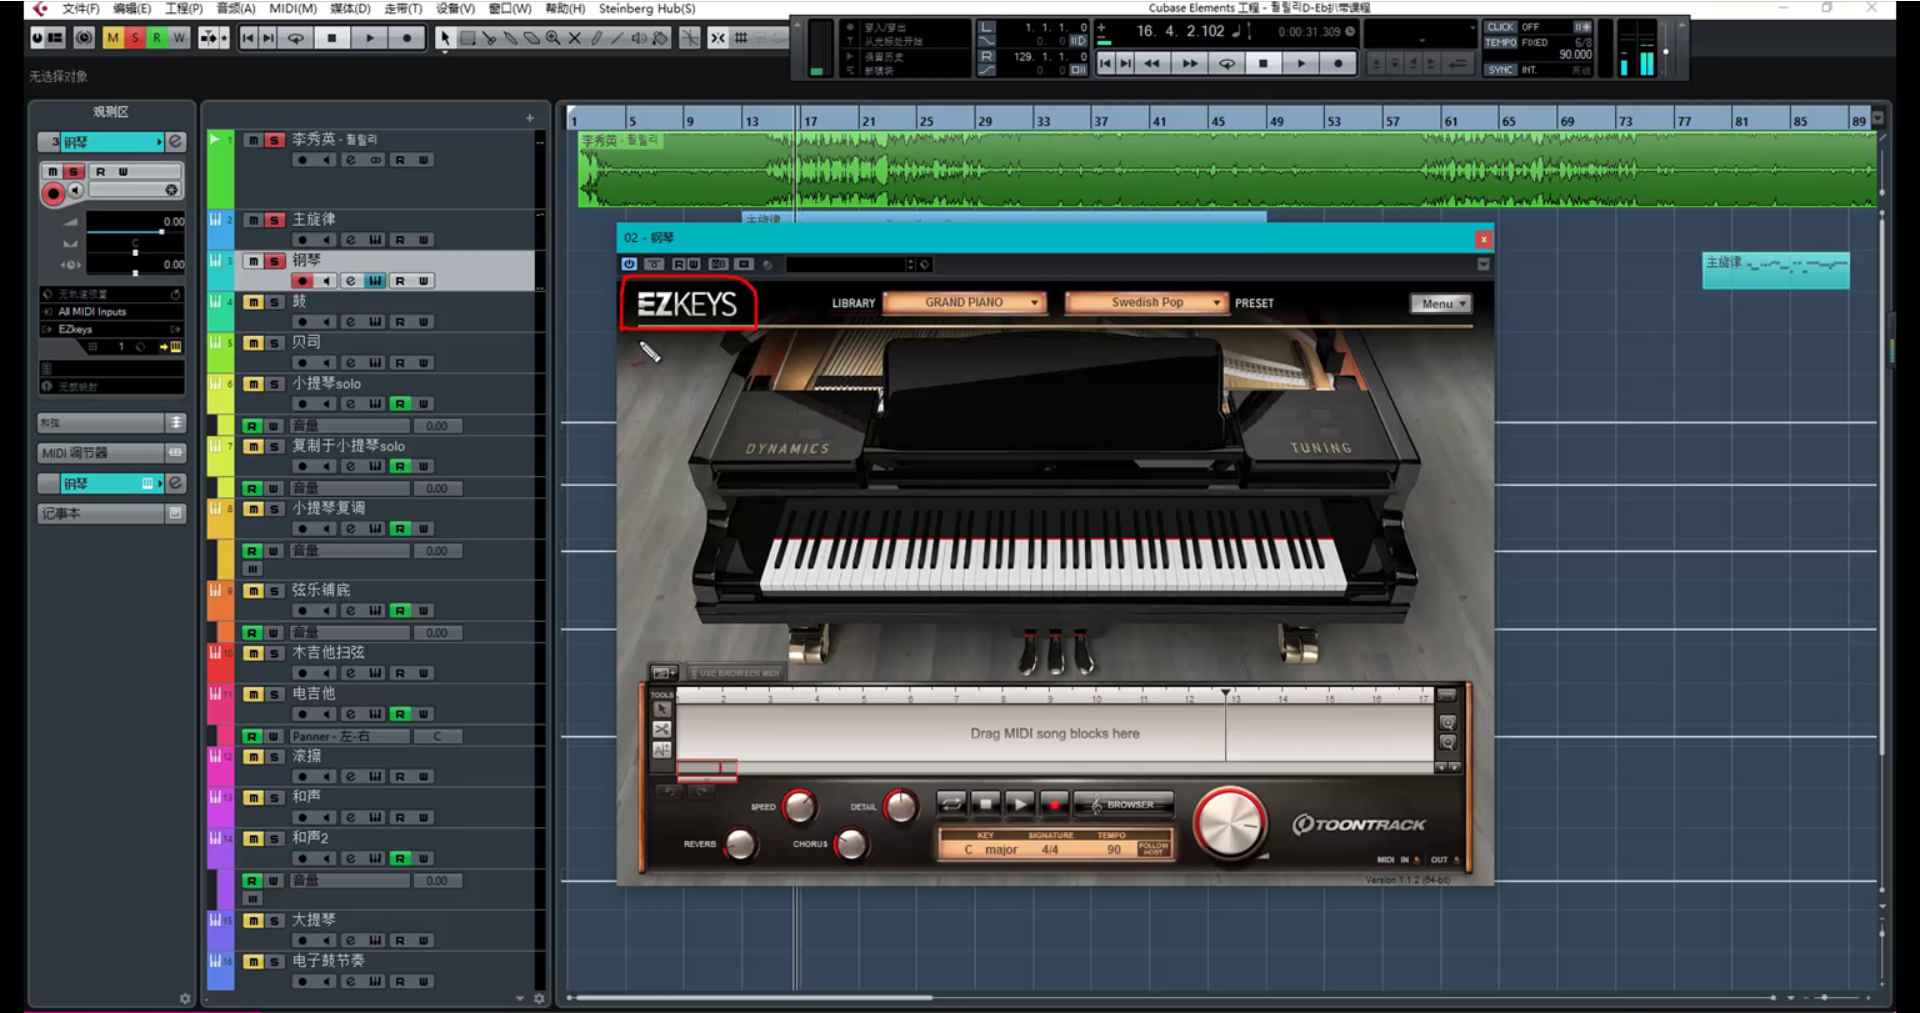Image resolution: width=1920 pixels, height=1013 pixels.
Task: Toggle the SYNC button on transport
Action: point(1501,70)
